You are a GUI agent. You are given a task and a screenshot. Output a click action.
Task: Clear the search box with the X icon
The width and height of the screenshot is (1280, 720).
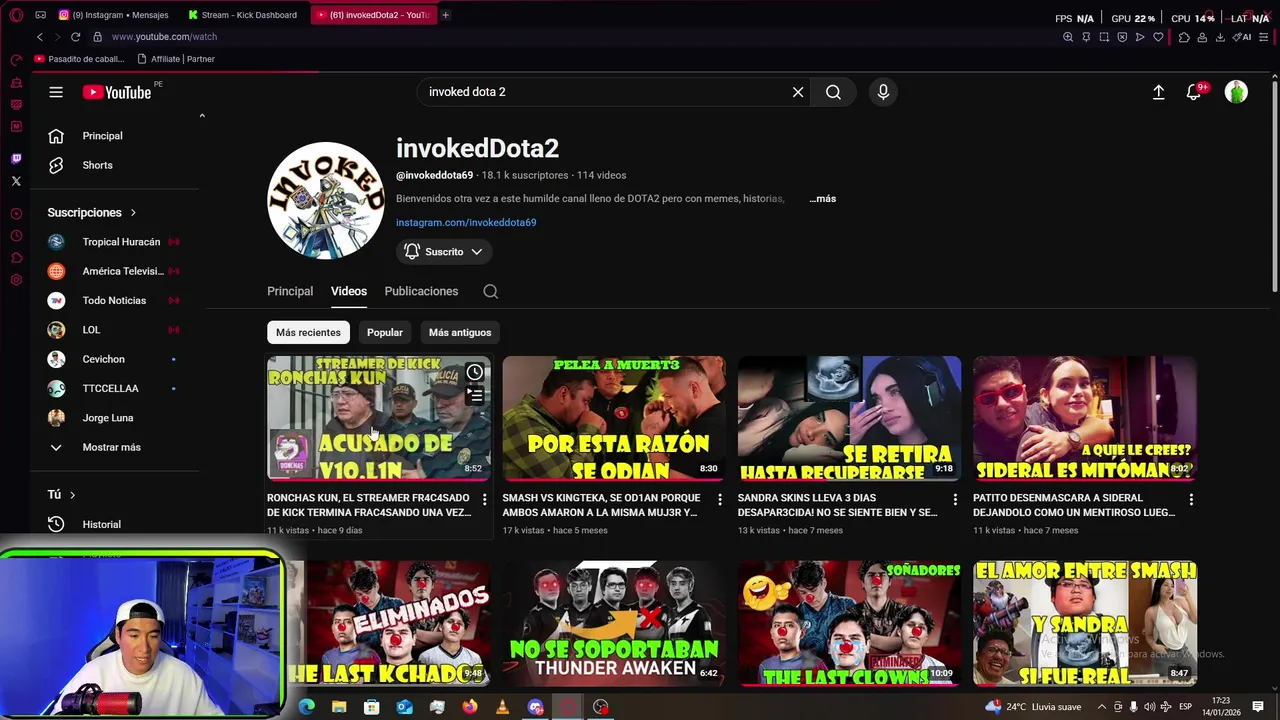[798, 92]
